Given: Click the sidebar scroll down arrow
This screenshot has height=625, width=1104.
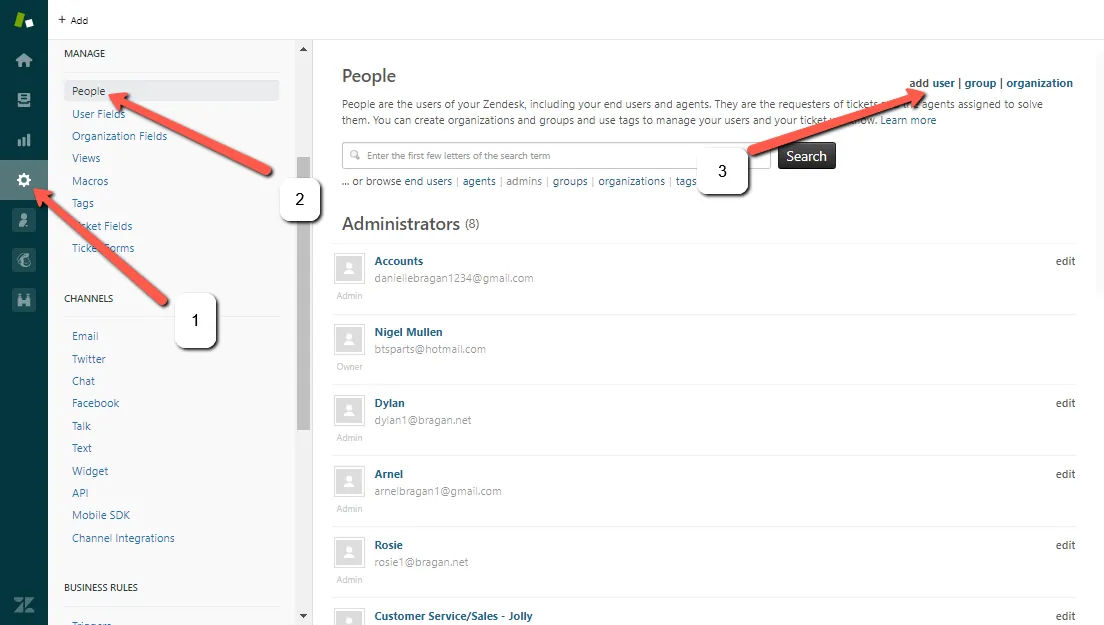Looking at the screenshot, I should [303, 616].
